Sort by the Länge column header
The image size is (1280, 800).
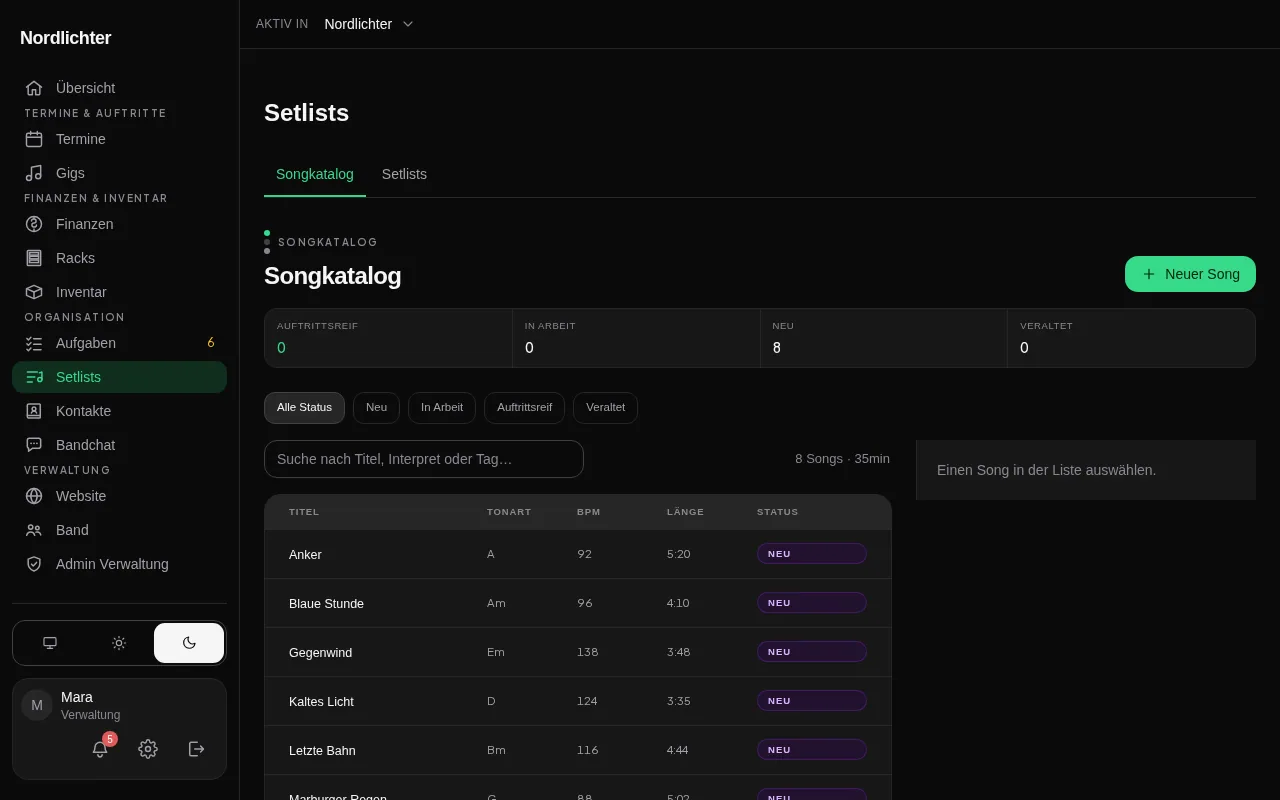tap(685, 512)
